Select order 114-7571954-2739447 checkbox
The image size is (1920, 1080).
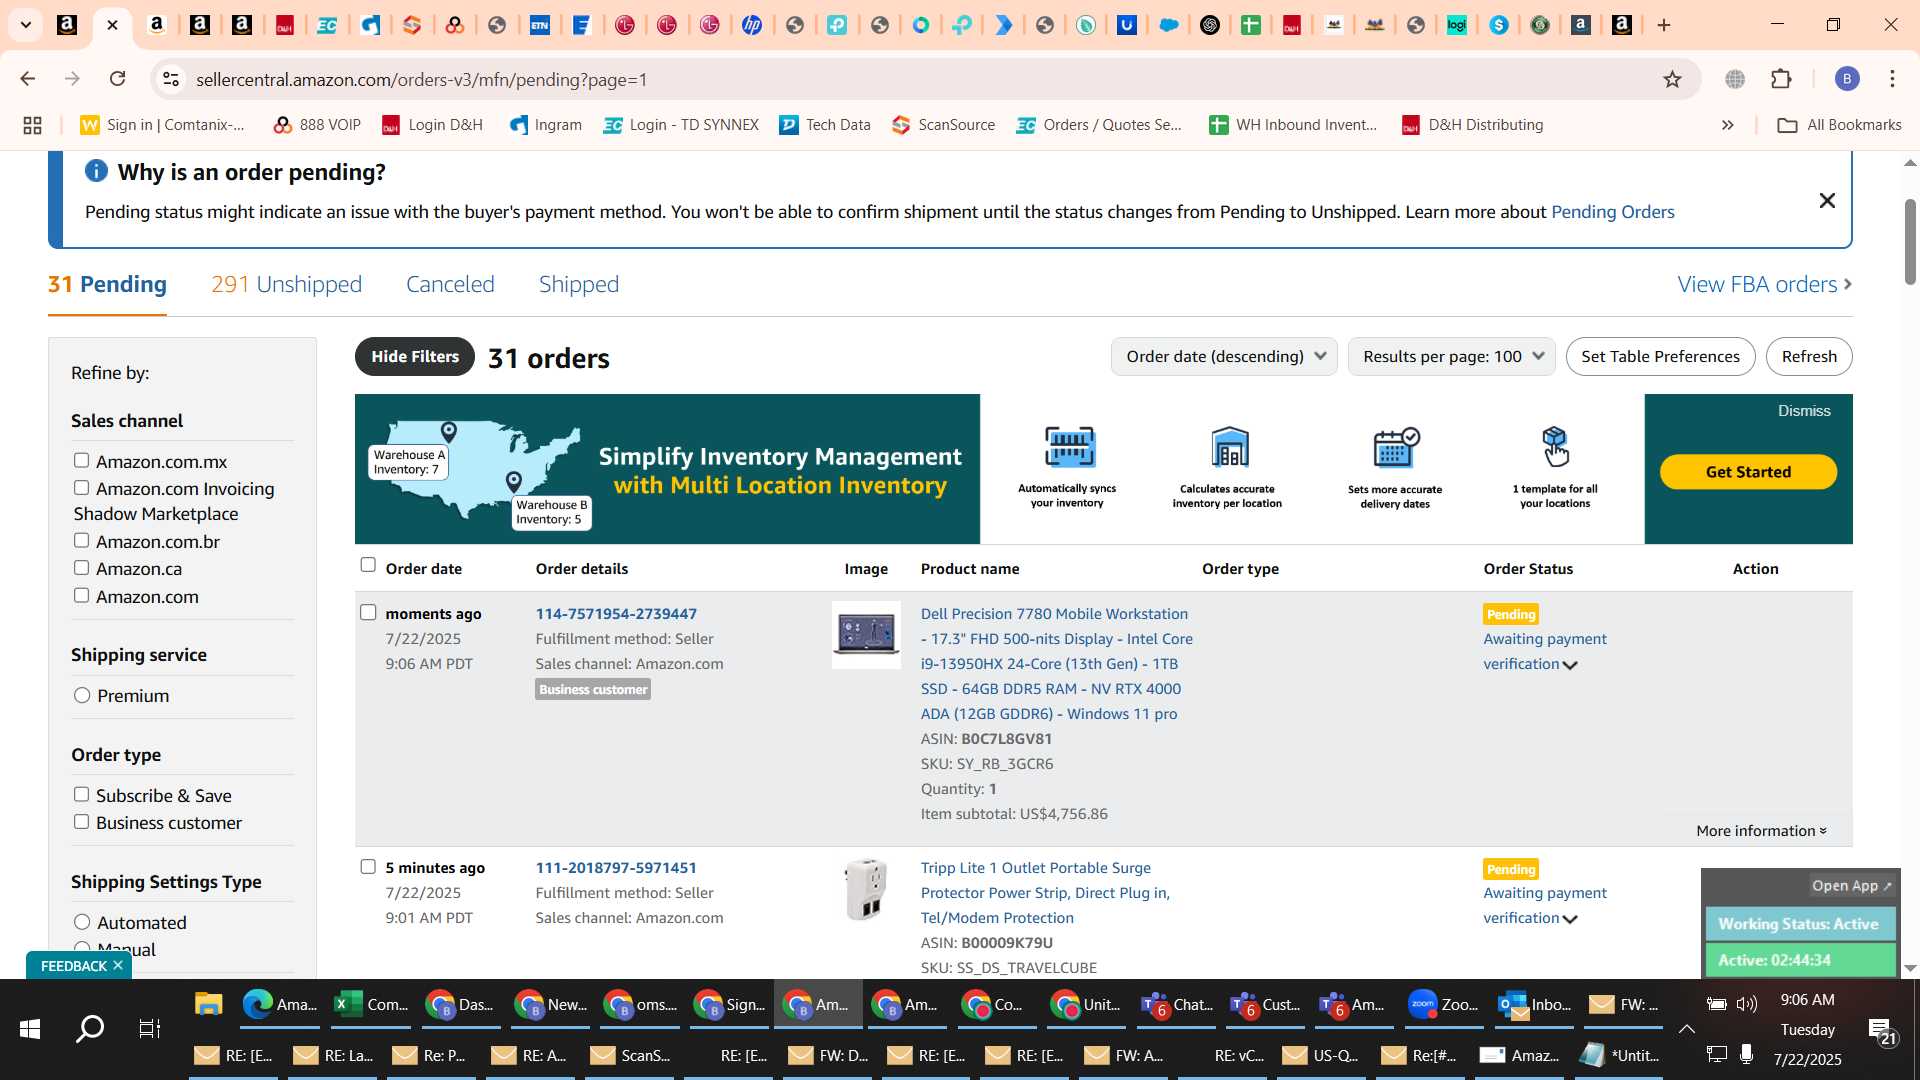click(368, 612)
